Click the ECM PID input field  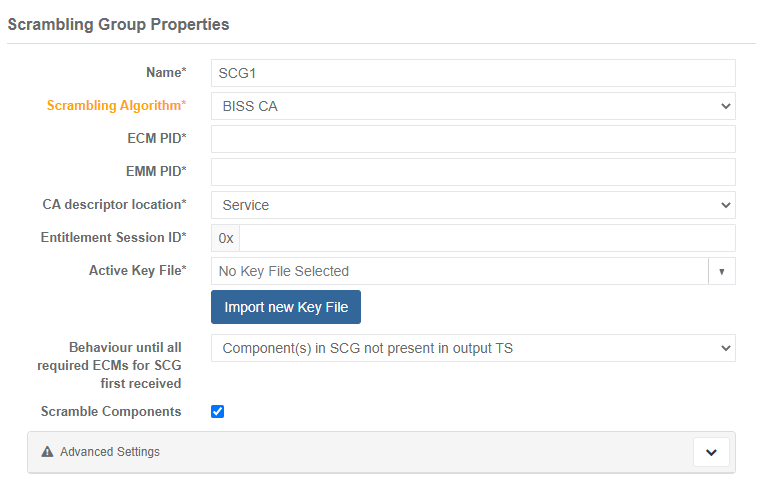(x=473, y=139)
